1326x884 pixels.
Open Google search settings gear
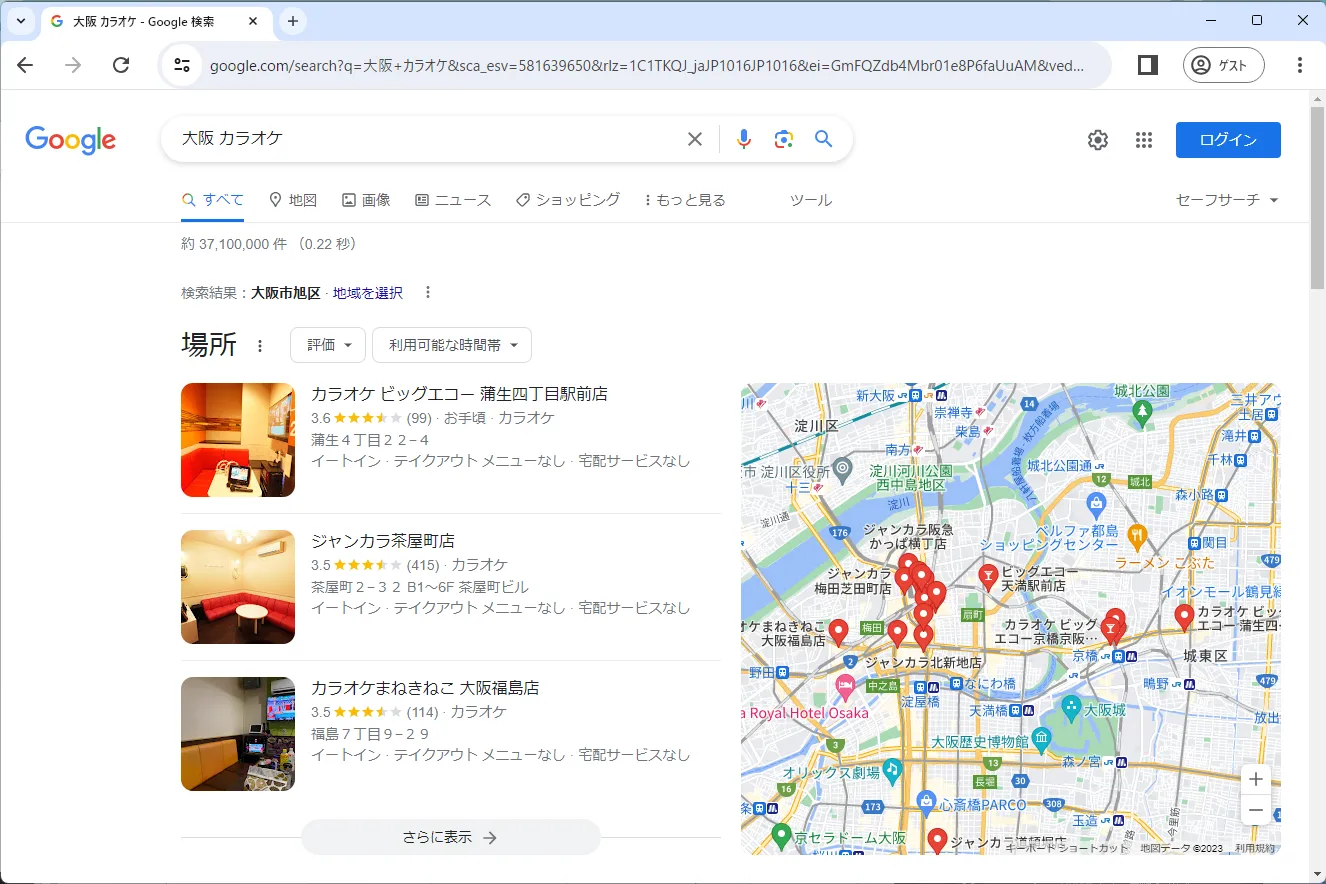(1097, 140)
